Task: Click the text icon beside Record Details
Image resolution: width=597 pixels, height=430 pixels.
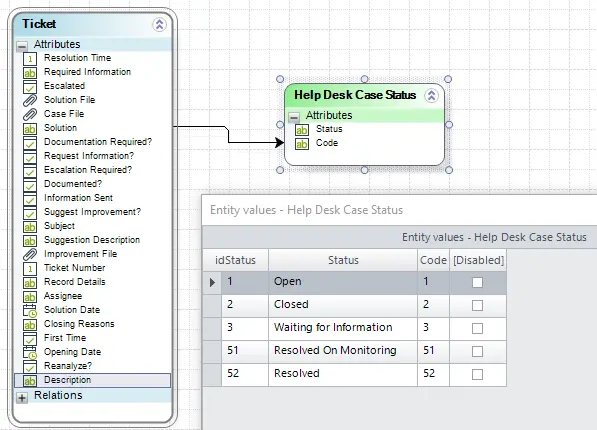Action: [x=30, y=283]
